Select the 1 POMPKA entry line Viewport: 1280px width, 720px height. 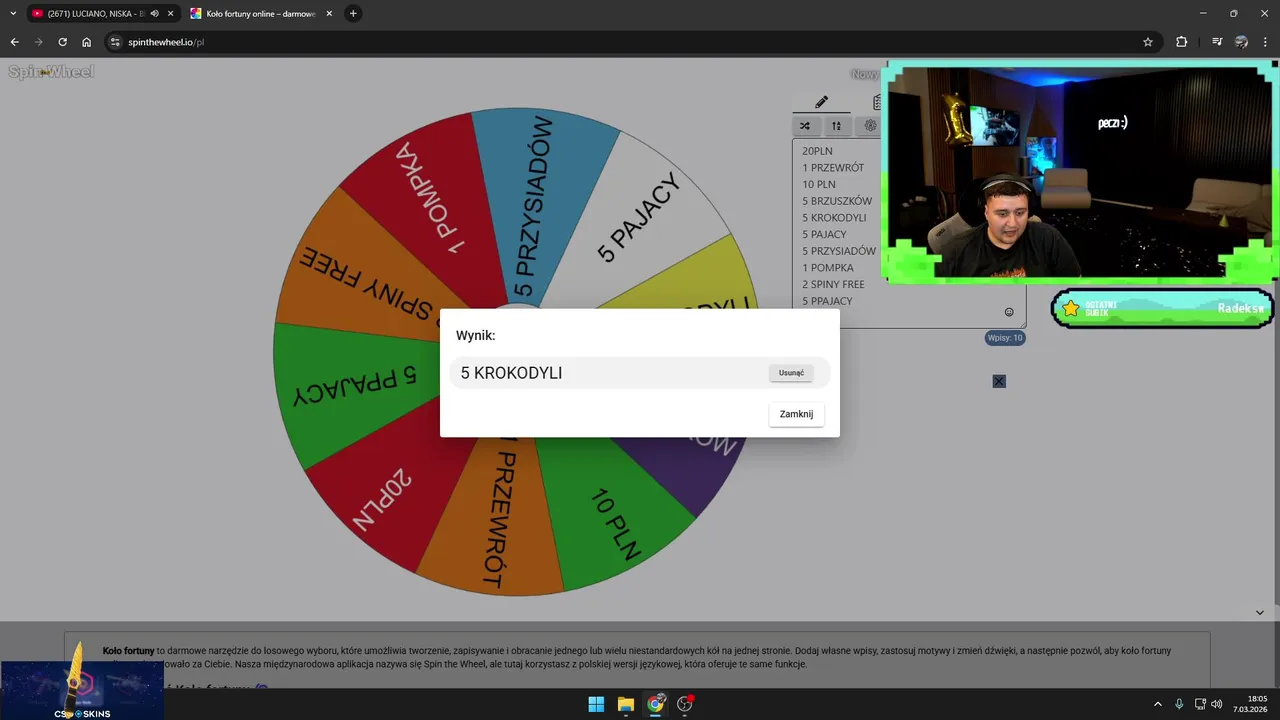(x=828, y=268)
